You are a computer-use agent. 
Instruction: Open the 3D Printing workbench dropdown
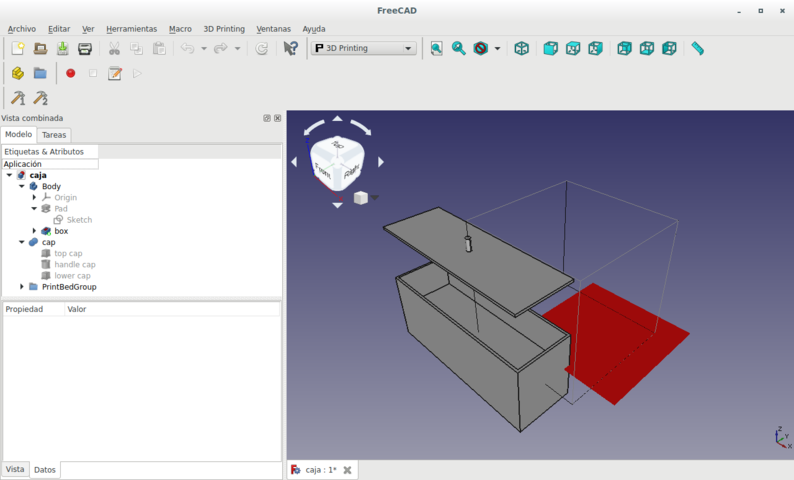pos(364,48)
